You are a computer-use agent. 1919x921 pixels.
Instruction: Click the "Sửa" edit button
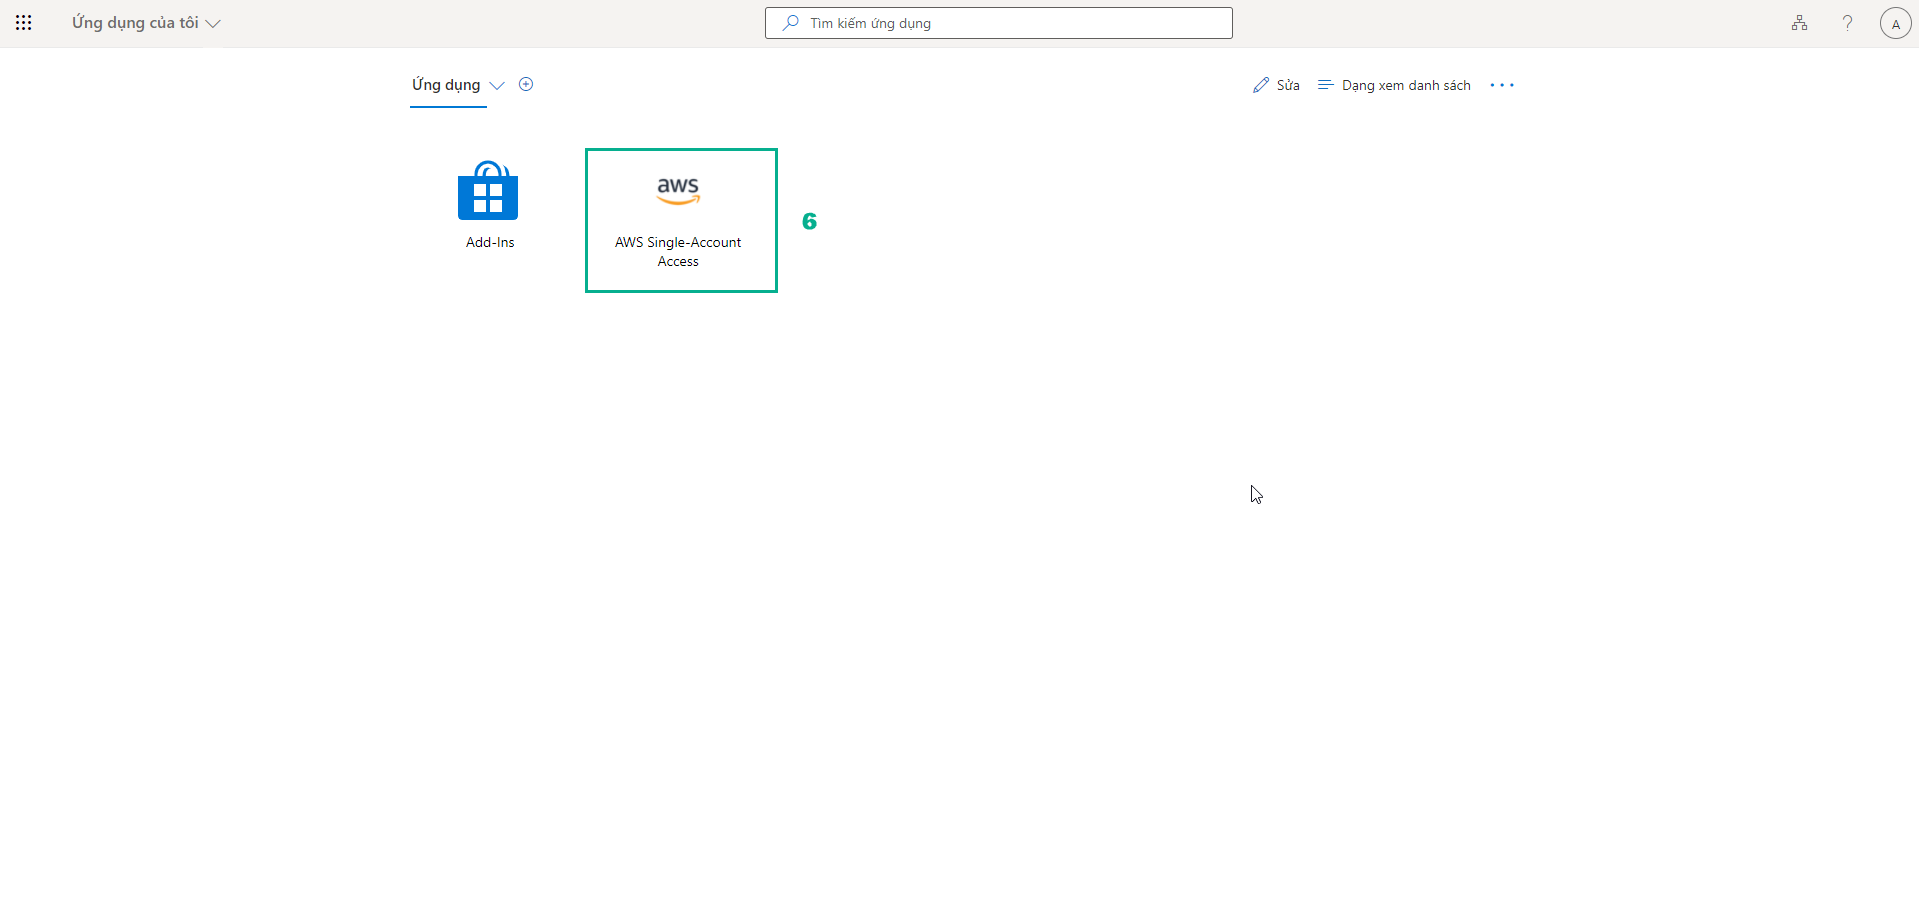coord(1276,86)
